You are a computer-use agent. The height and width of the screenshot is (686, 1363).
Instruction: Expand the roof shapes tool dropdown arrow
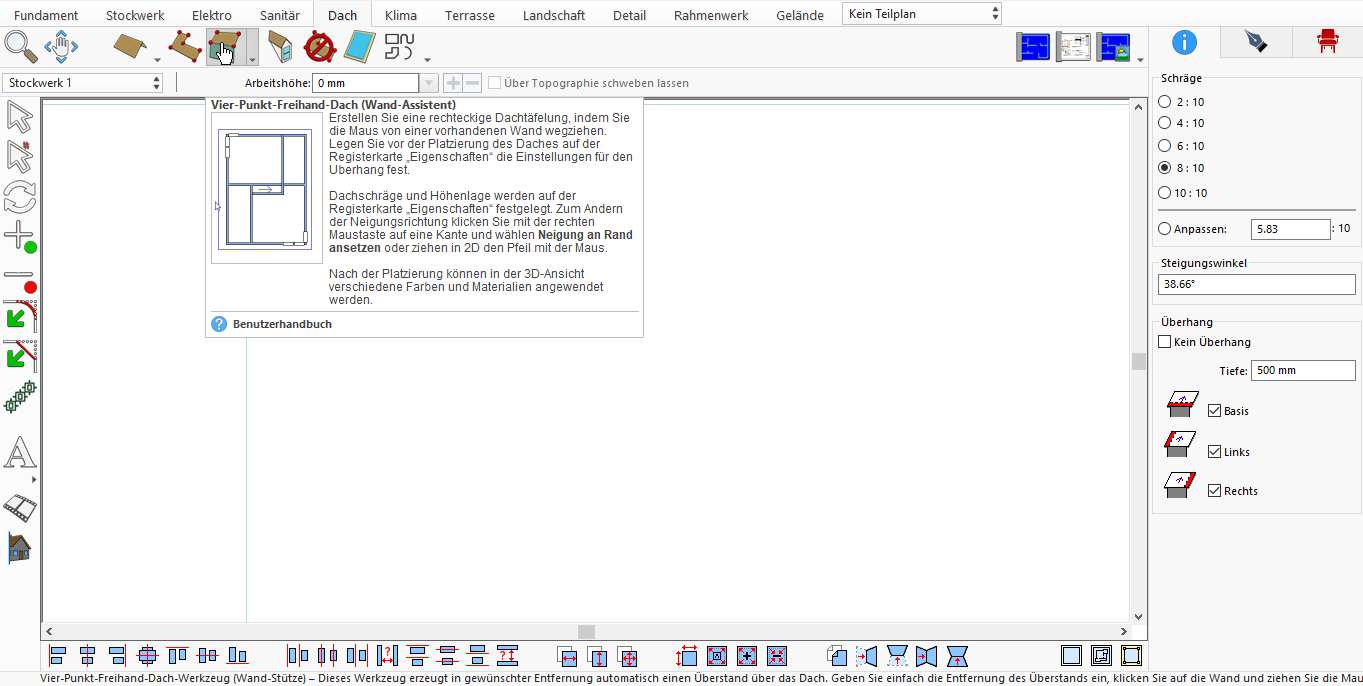[427, 59]
